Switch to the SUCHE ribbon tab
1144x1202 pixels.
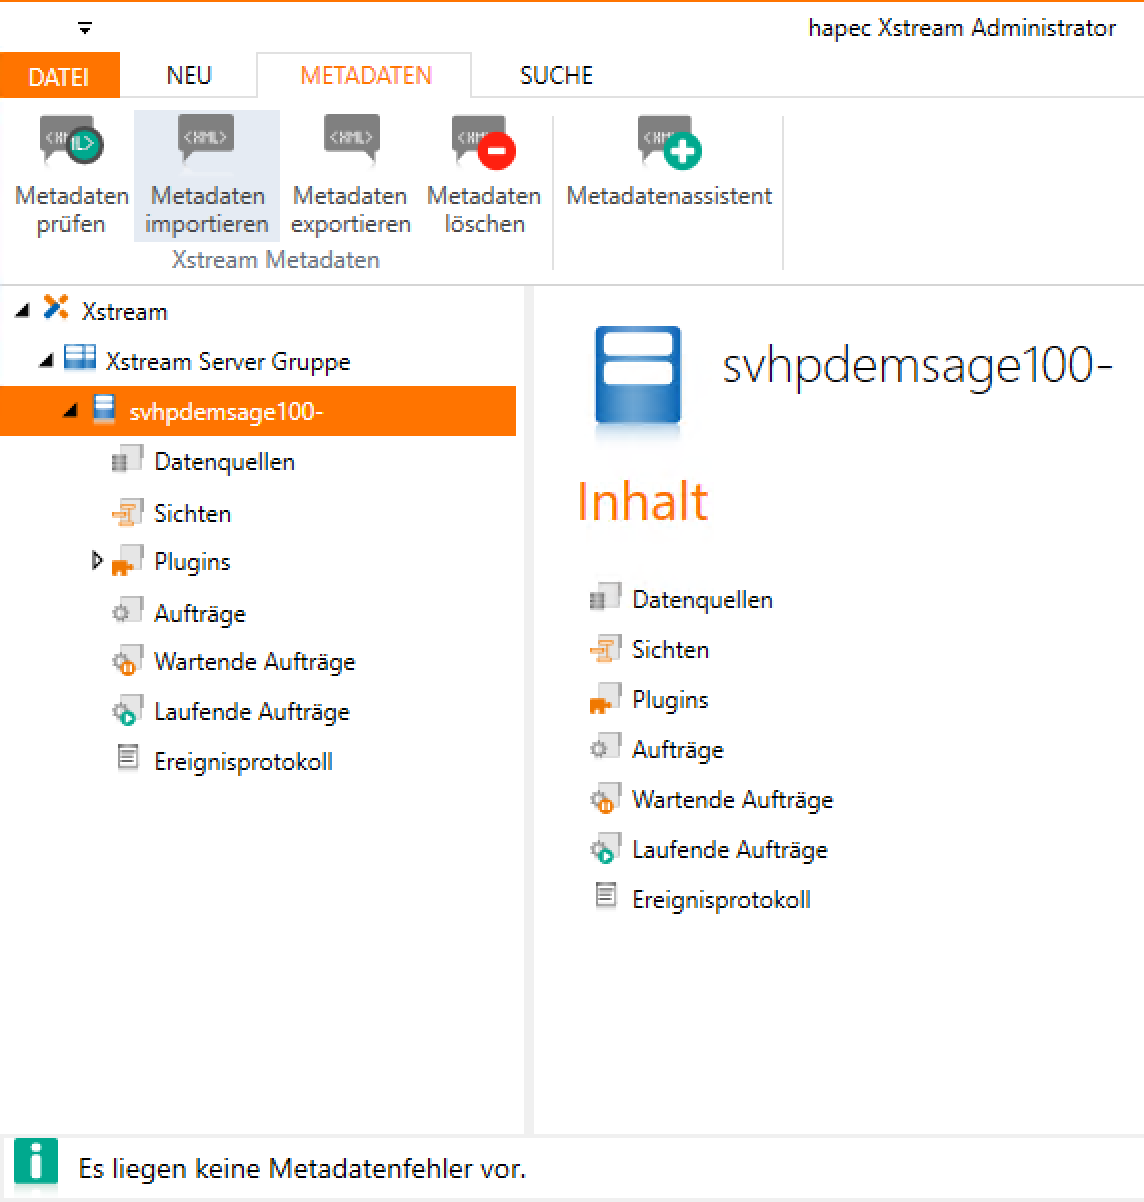point(556,76)
